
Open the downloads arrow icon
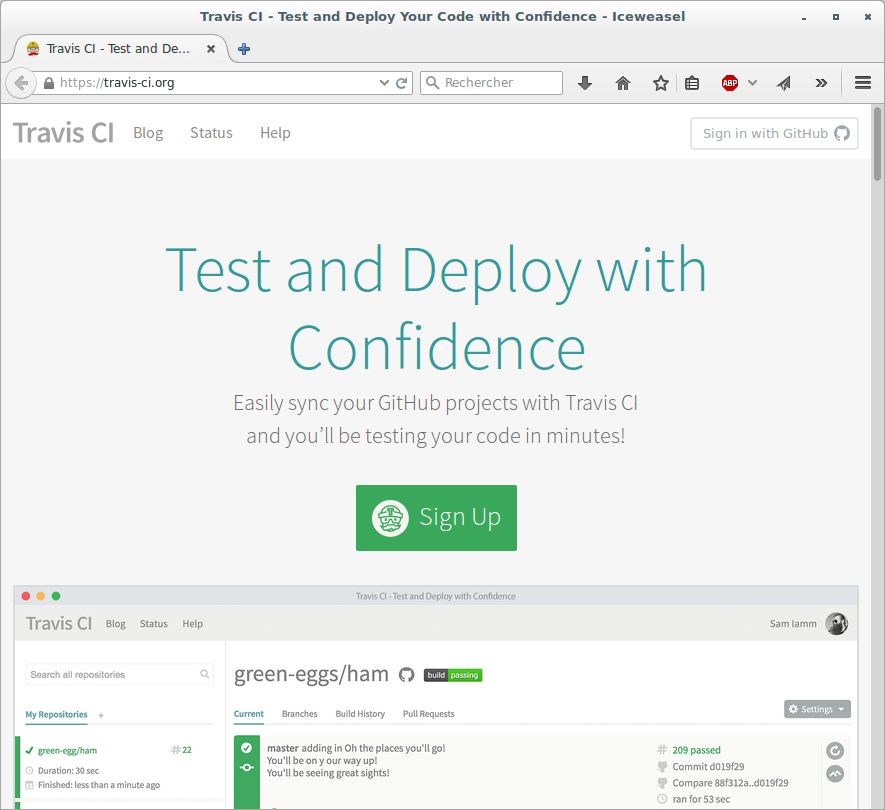(x=585, y=84)
